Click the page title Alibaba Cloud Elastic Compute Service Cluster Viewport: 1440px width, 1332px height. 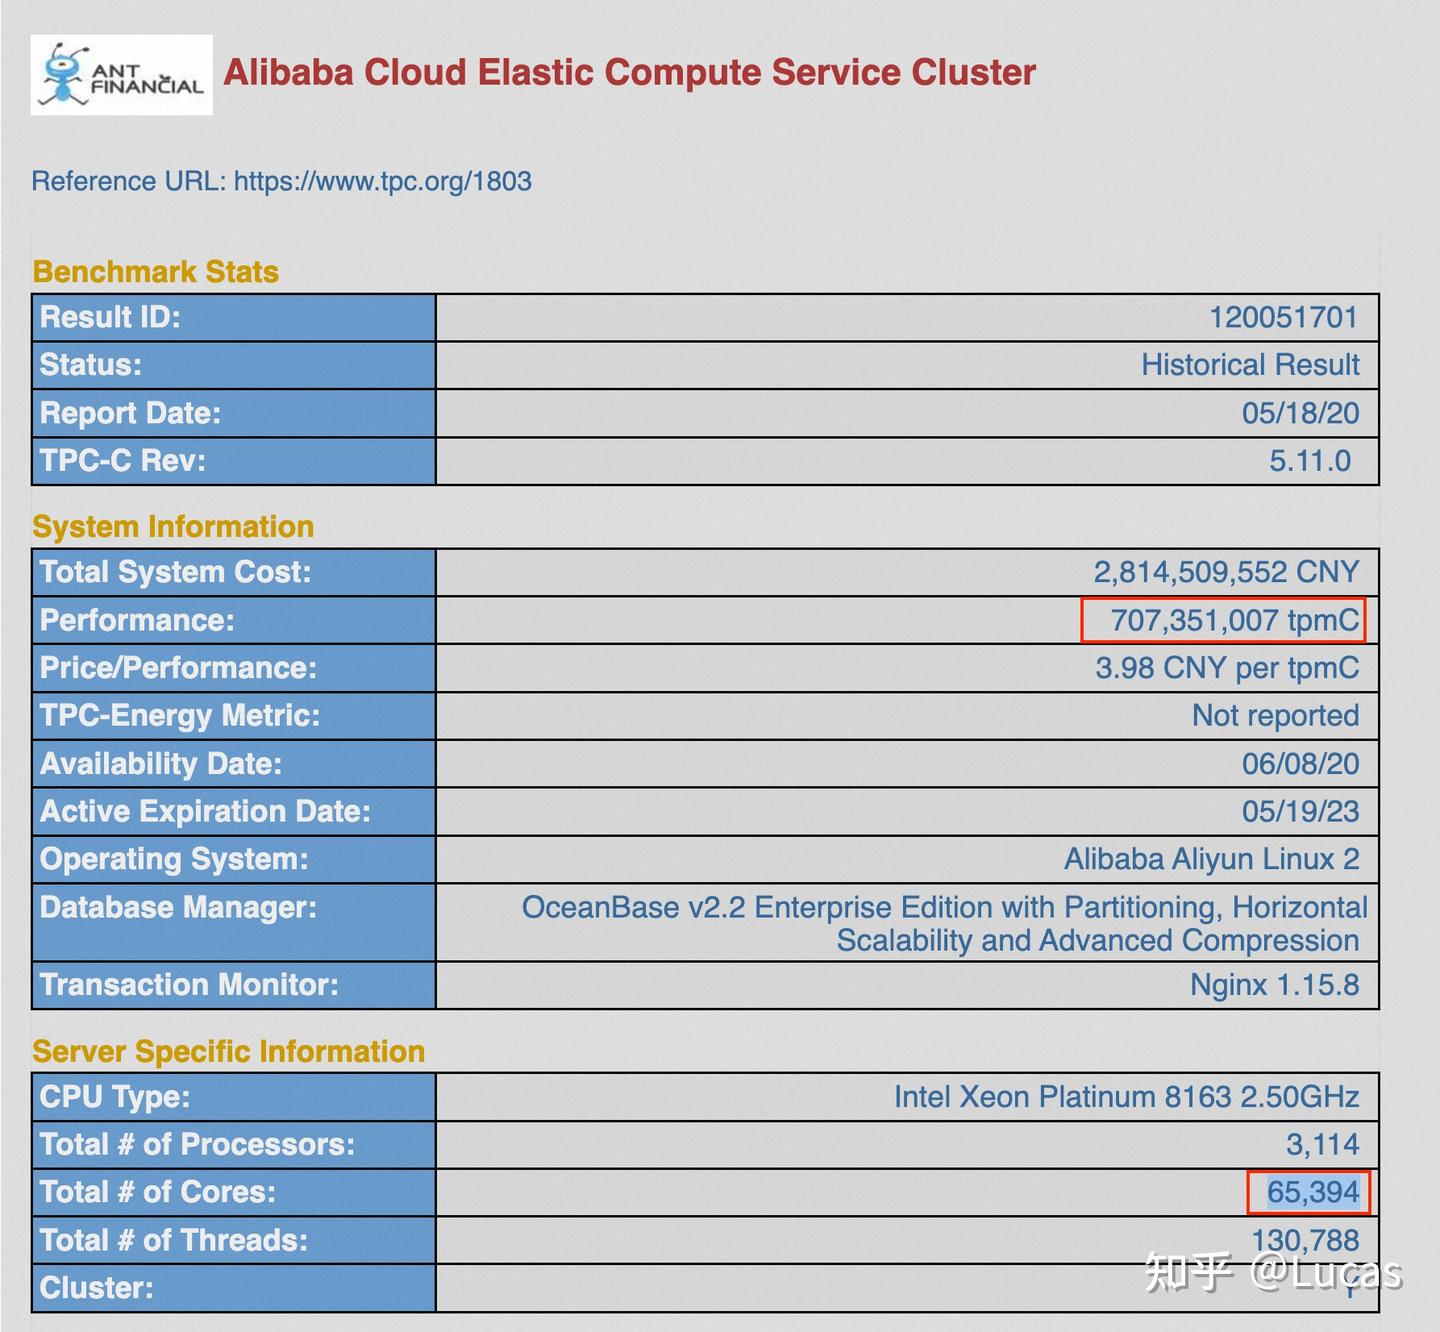click(629, 72)
